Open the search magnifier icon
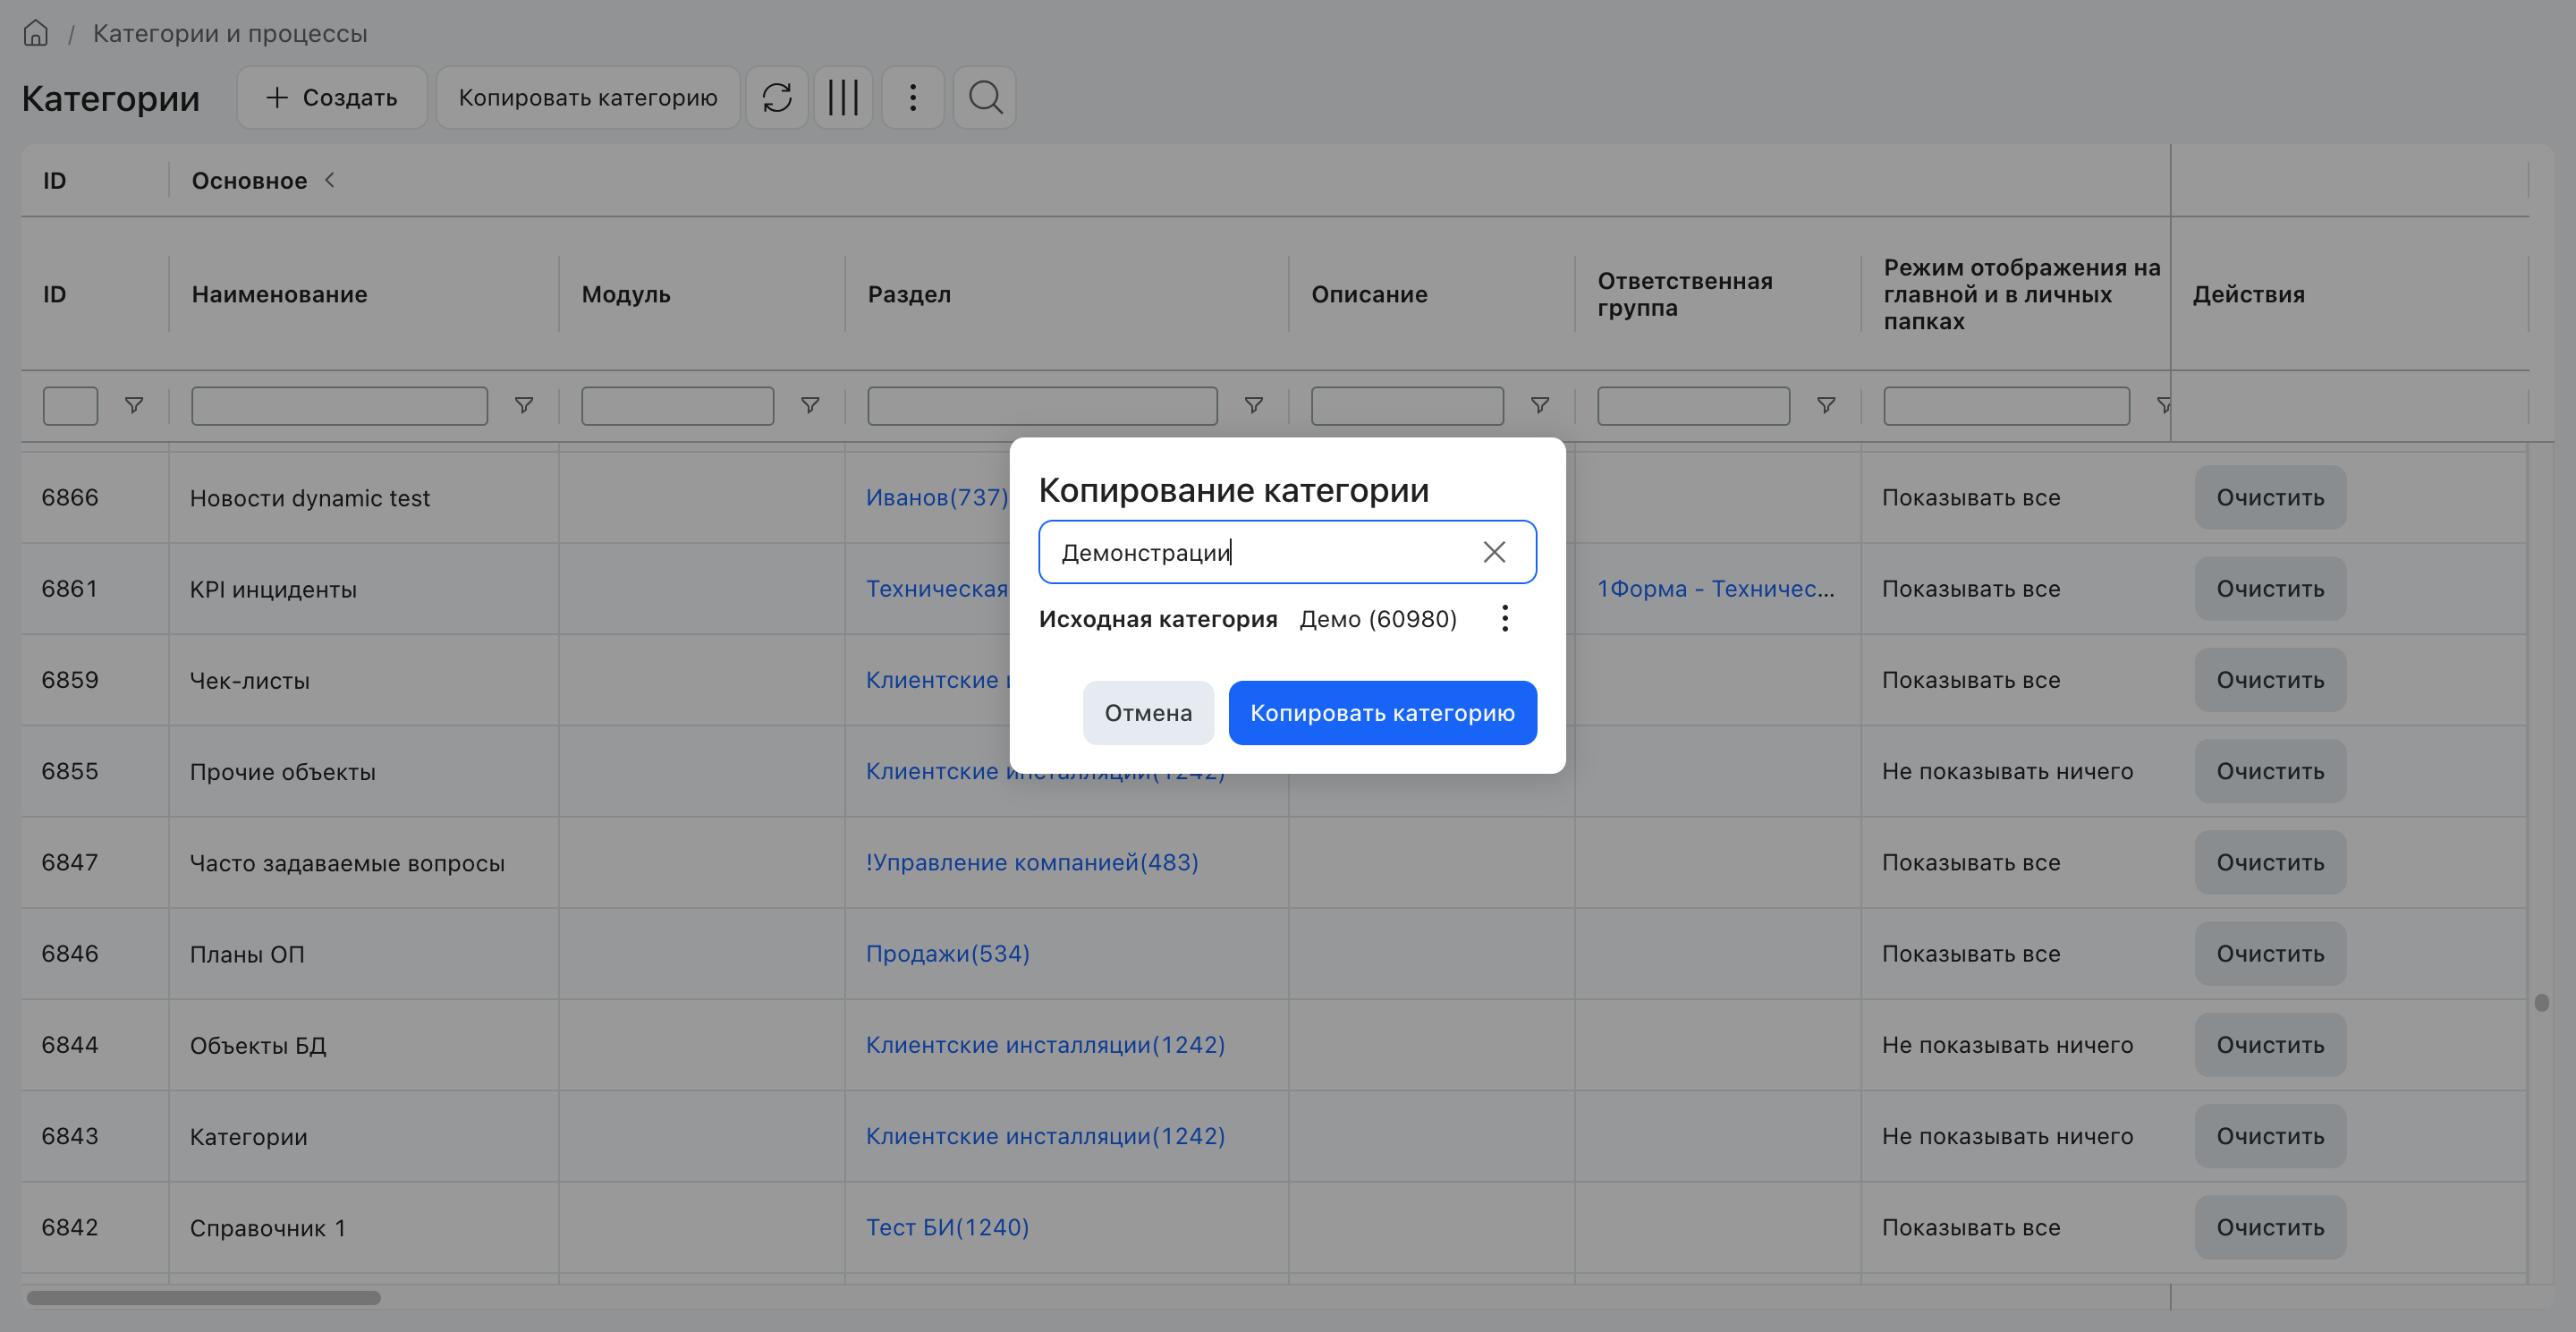Viewport: 2576px width, 1332px height. (985, 97)
